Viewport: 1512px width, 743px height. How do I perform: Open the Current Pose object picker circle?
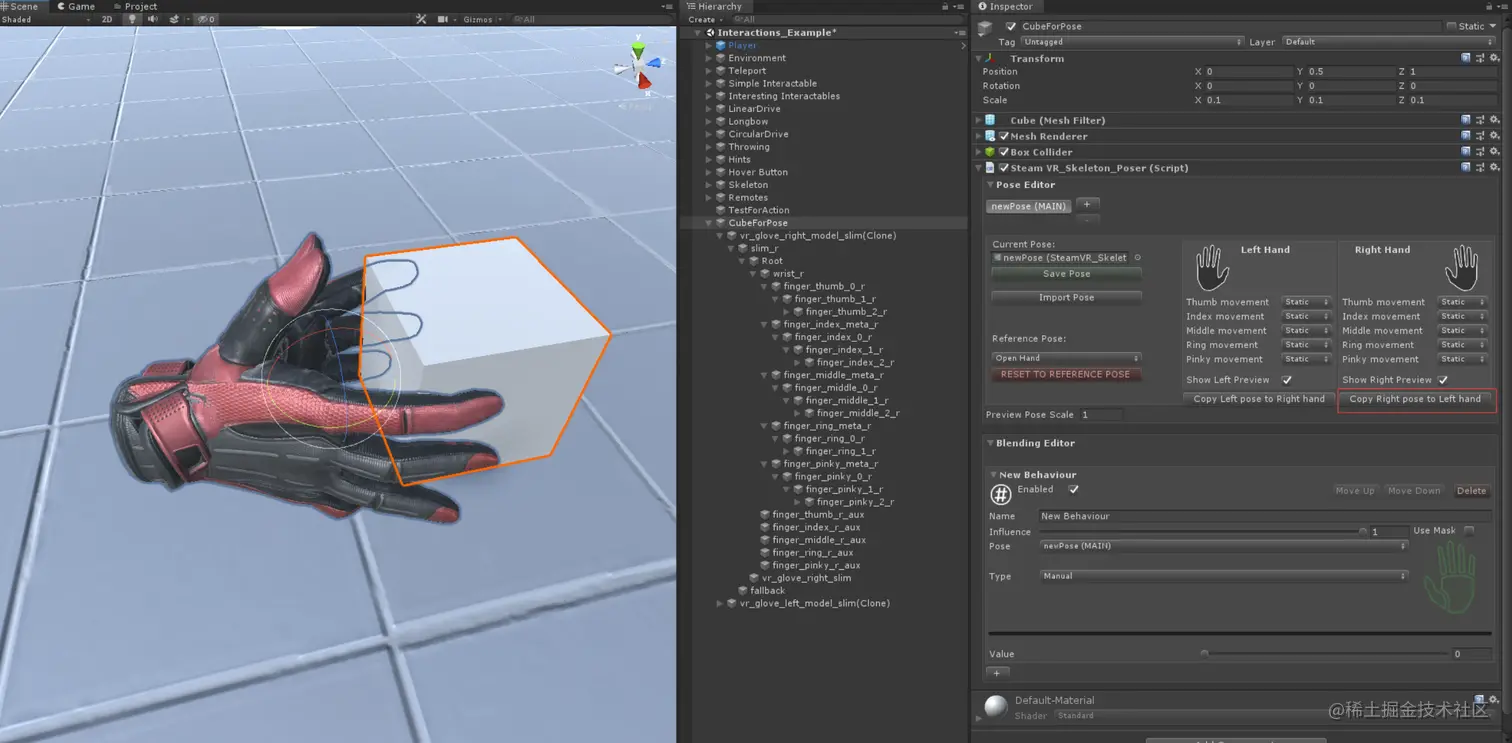(x=1137, y=258)
